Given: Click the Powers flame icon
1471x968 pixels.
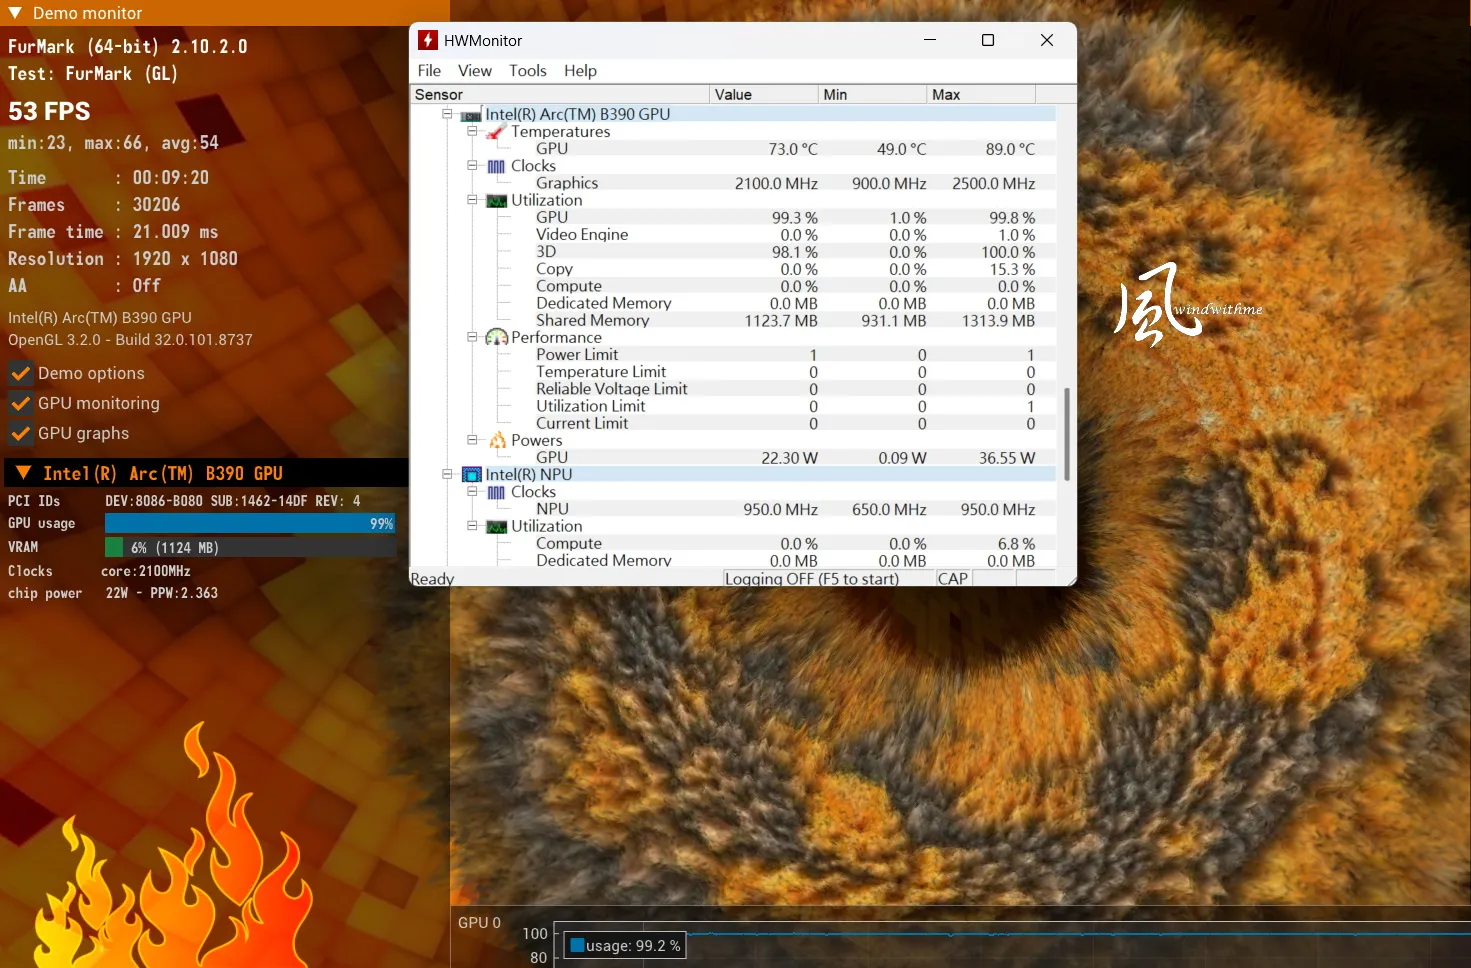Looking at the screenshot, I should pos(497,440).
